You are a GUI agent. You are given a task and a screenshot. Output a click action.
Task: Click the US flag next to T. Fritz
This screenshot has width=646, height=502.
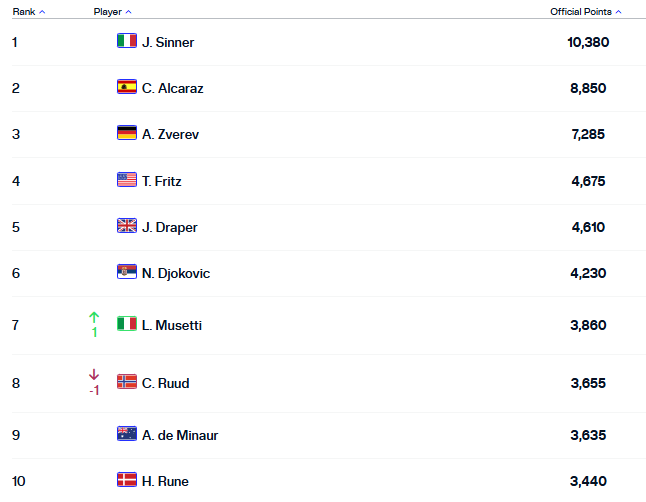(126, 180)
